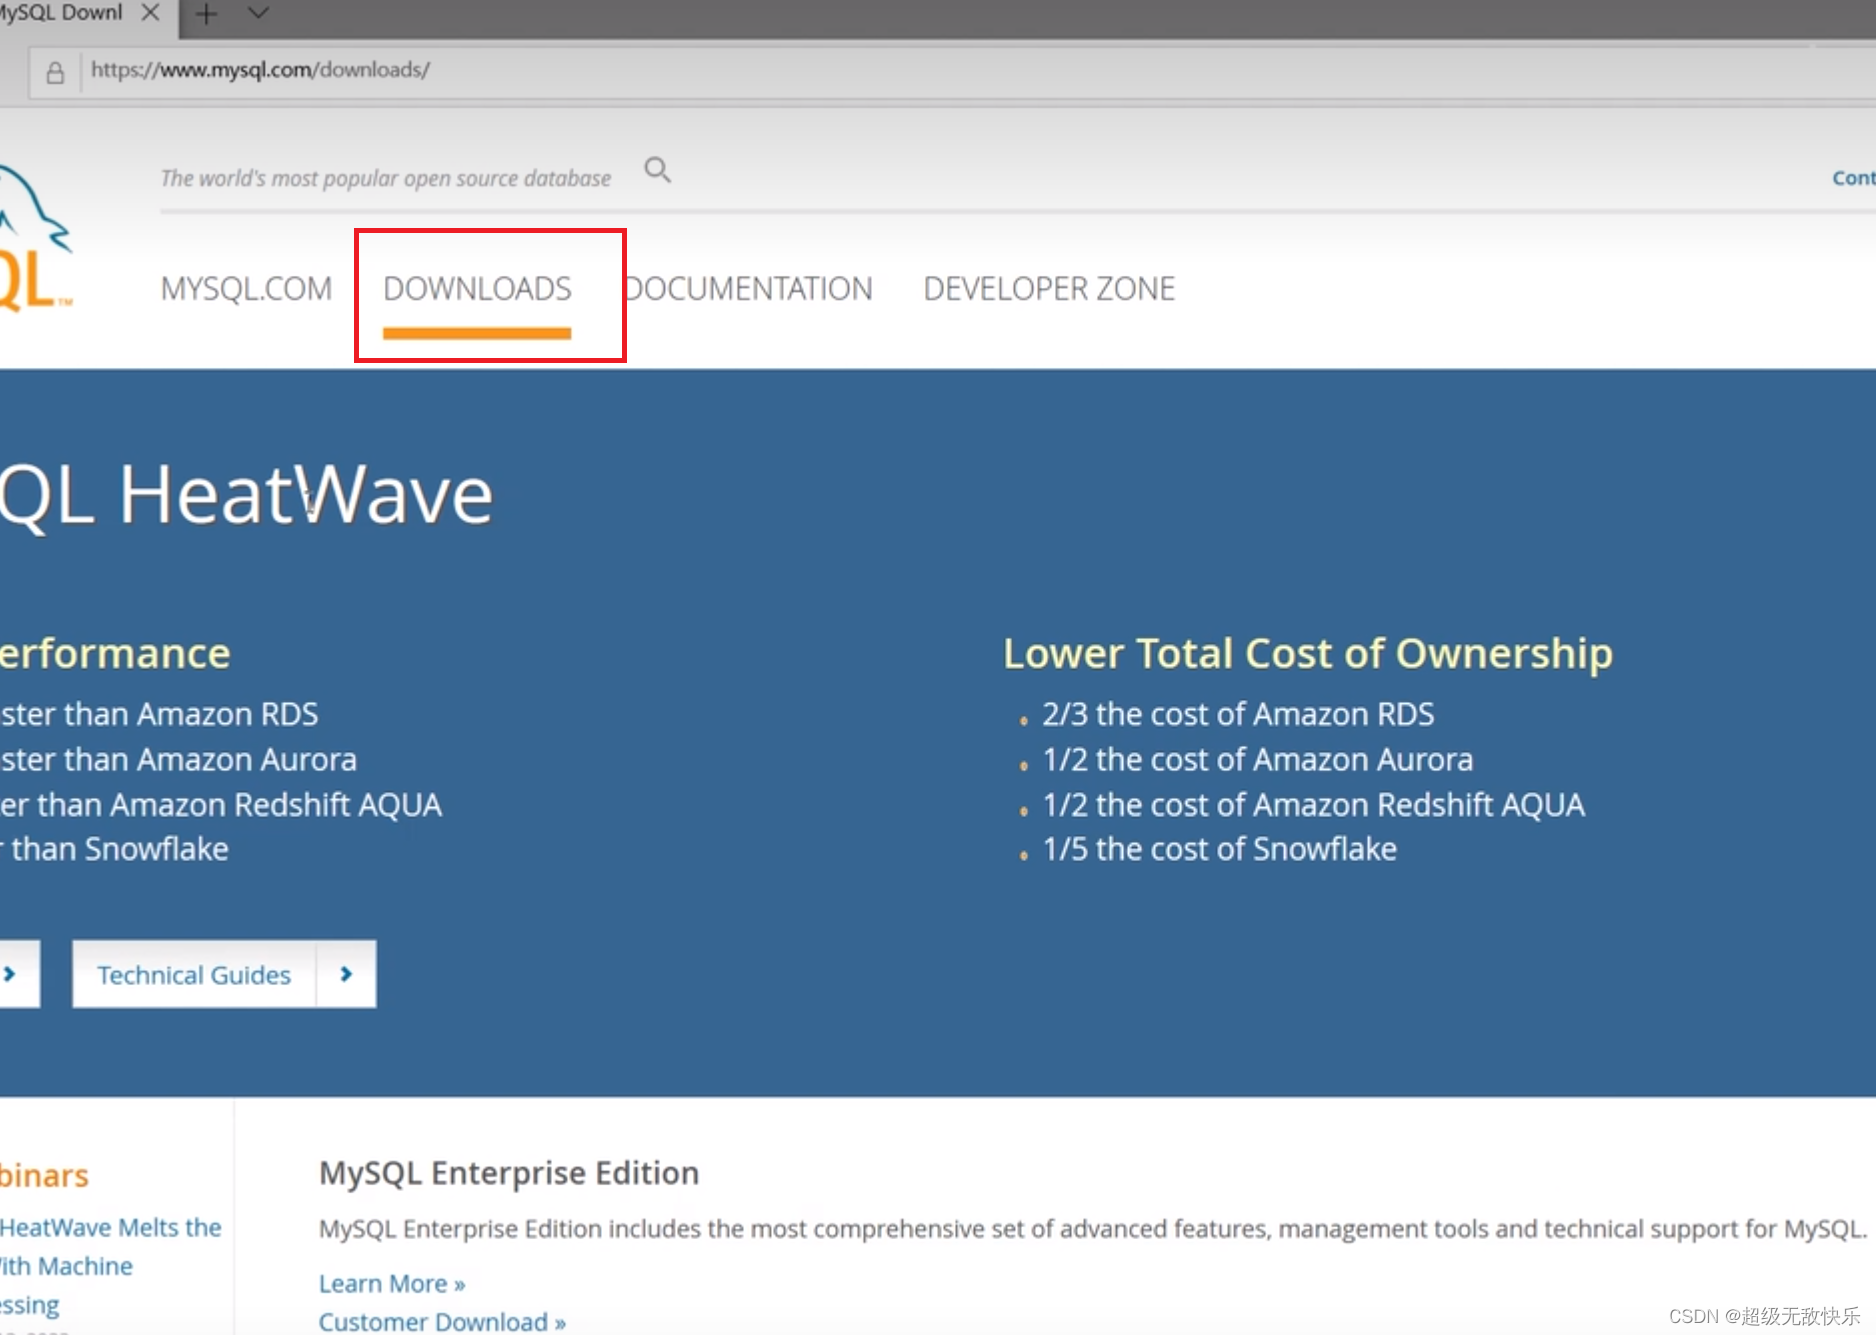This screenshot has height=1335, width=1876.
Task: Open the Customer Download link
Action: pos(442,1321)
